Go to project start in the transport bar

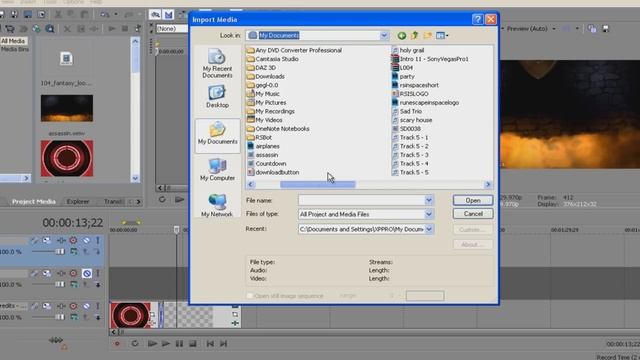click(x=210, y=344)
